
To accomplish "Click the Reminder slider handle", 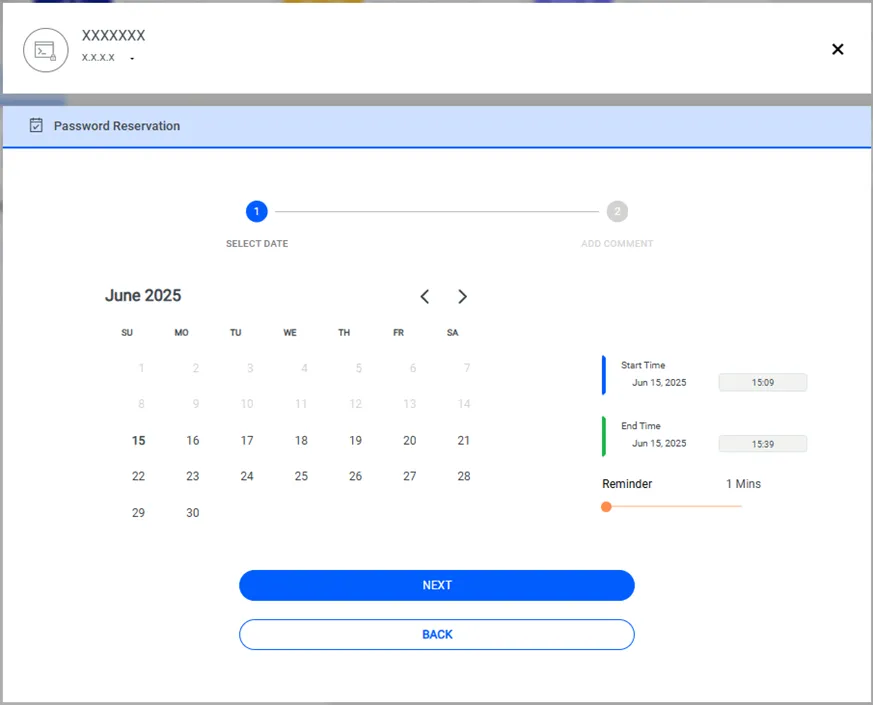I will (x=606, y=507).
